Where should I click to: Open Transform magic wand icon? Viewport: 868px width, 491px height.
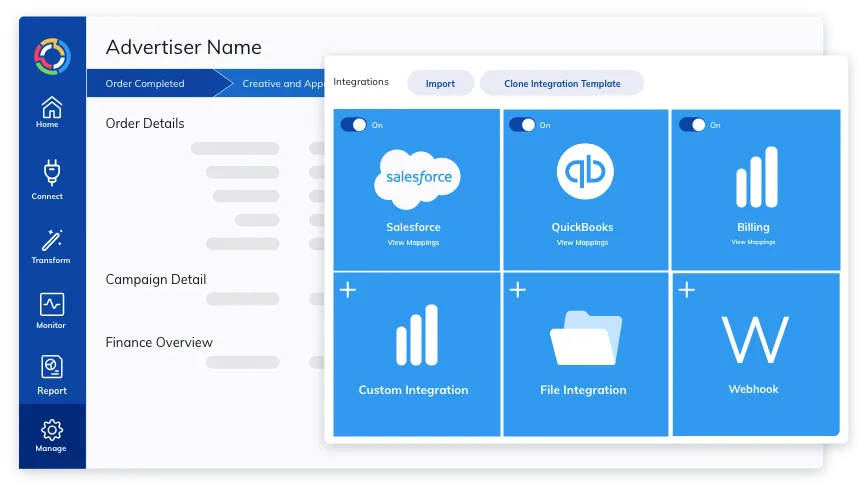coord(52,240)
